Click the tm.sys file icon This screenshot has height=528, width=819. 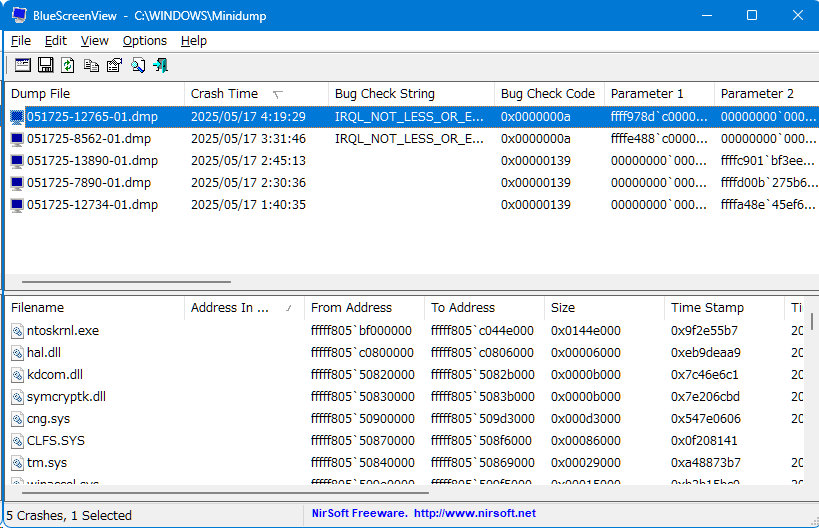18,463
